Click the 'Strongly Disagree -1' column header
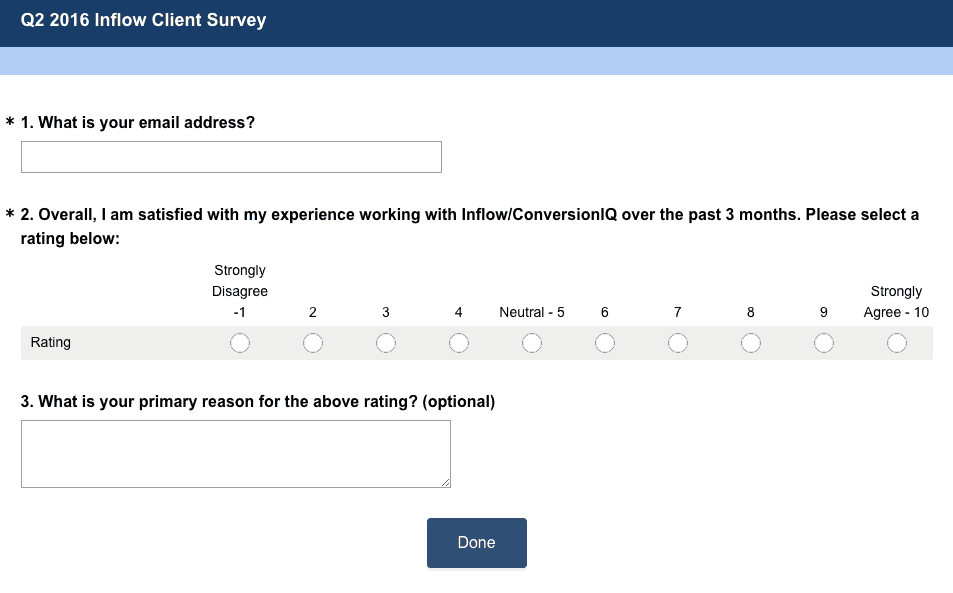Screen dimensions: 953x593 coord(239,291)
